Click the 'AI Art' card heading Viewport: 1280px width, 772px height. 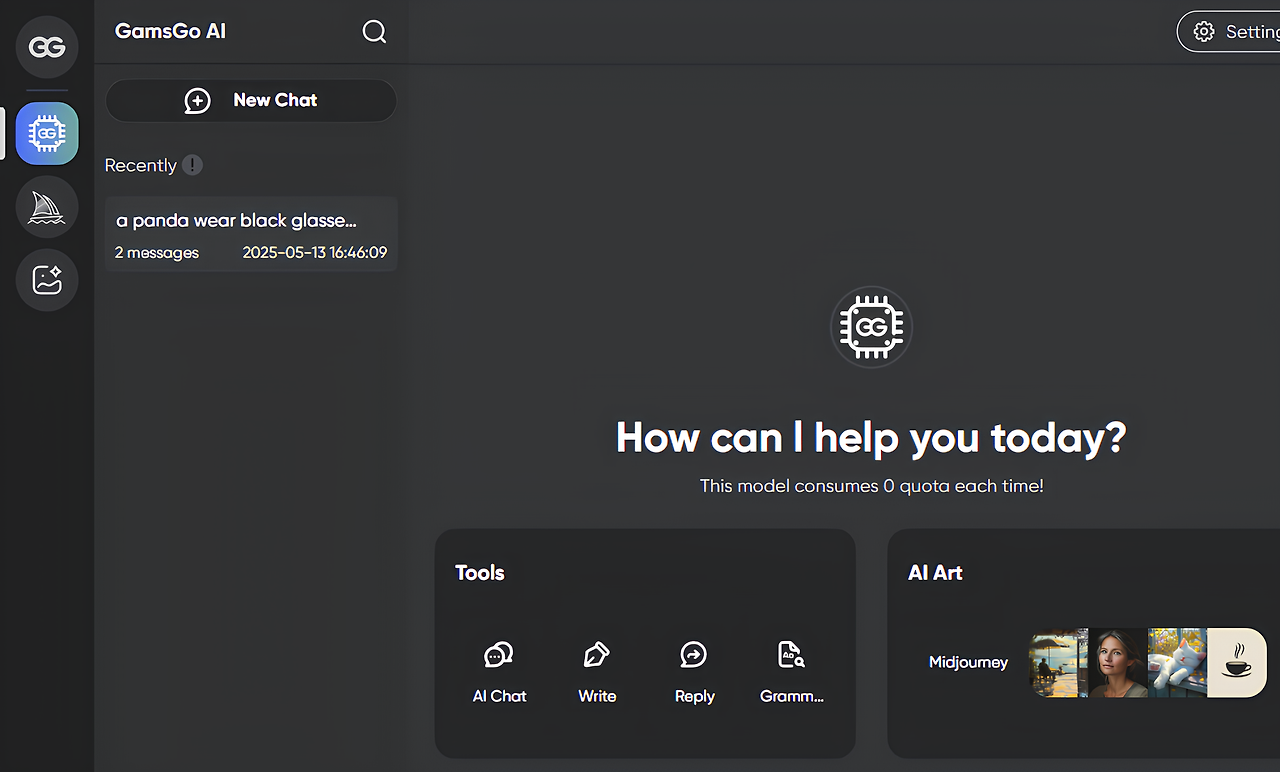pyautogui.click(x=935, y=573)
